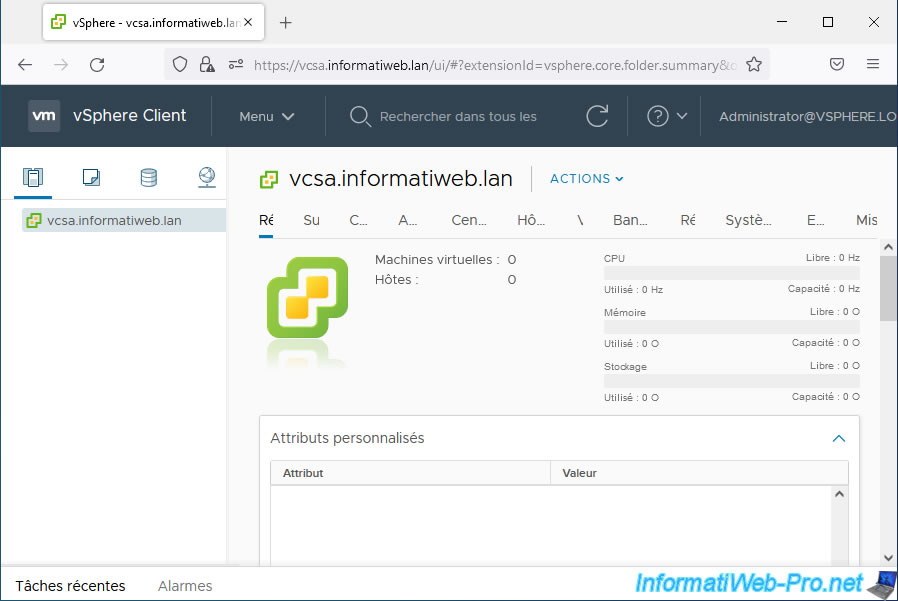Screen dimensions: 898x601
Task: Click the Mémoire usage bar
Action: click(731, 327)
